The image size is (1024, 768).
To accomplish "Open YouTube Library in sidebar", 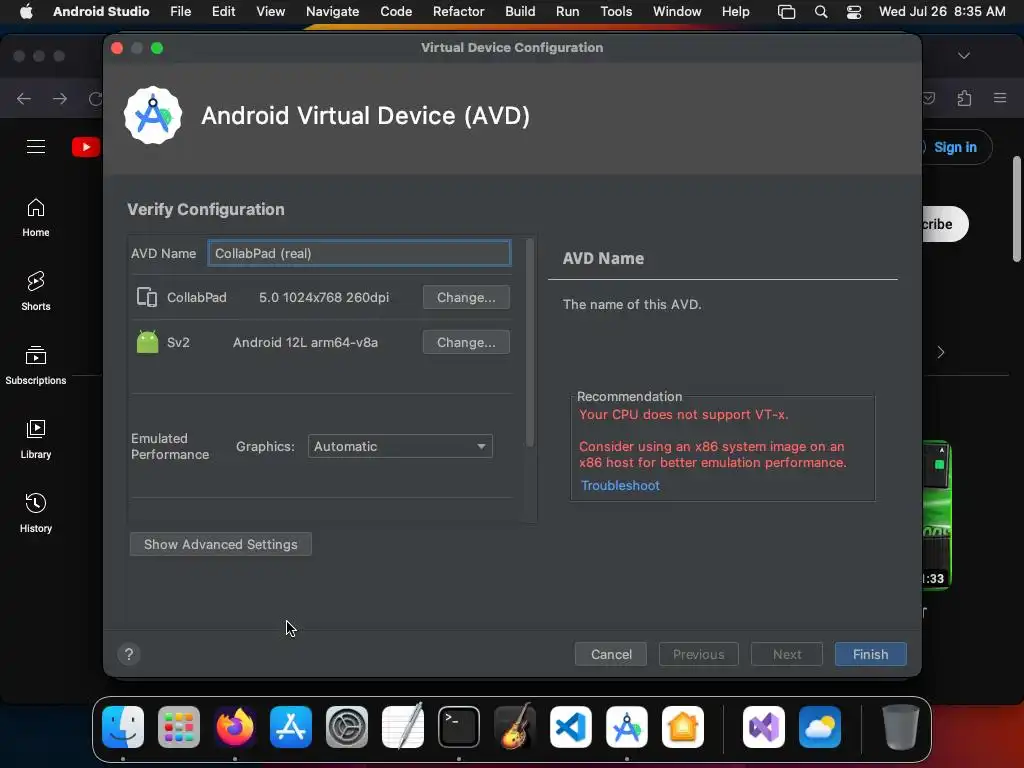I will pyautogui.click(x=36, y=440).
